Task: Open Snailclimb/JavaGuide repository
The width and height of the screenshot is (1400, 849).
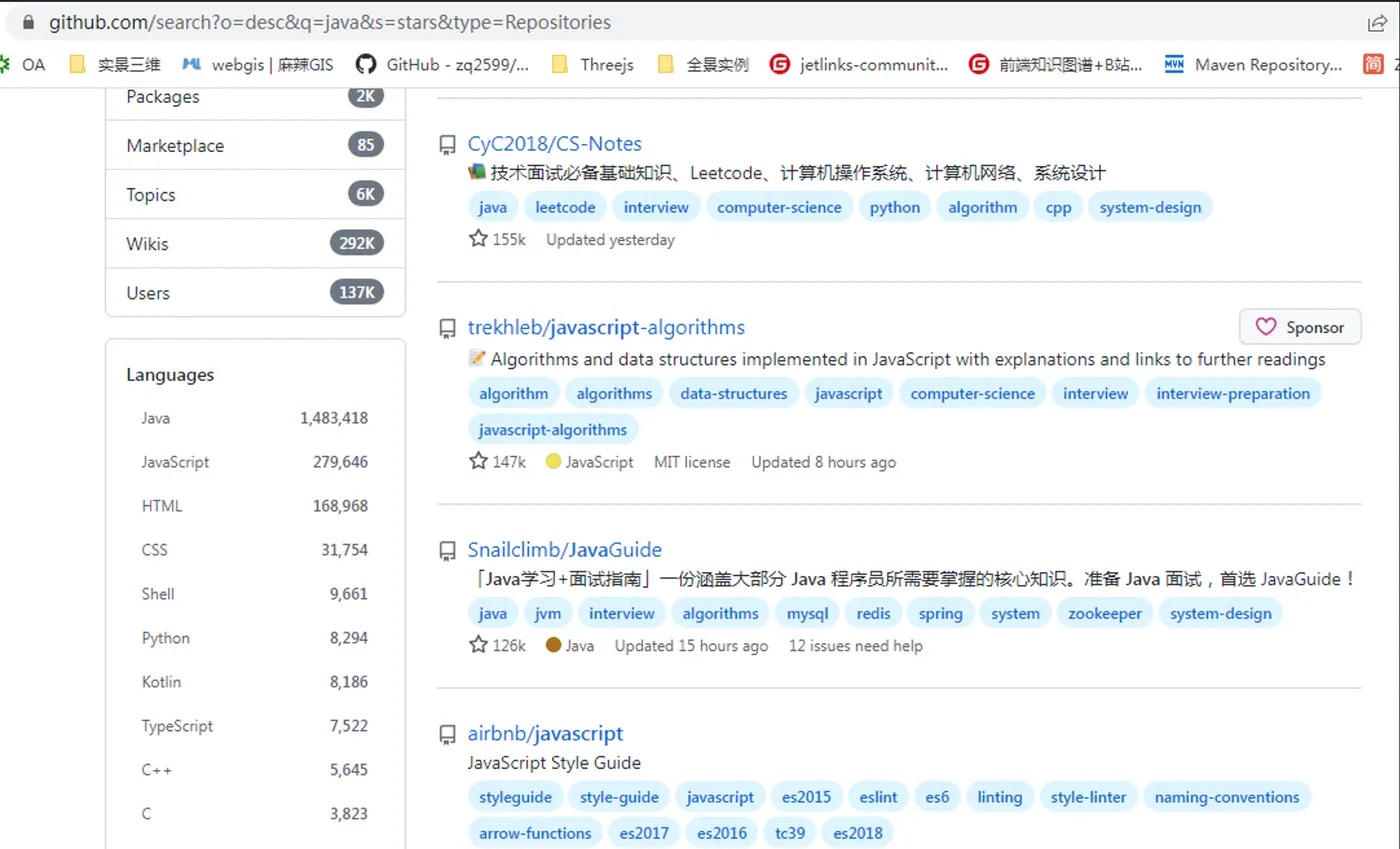Action: coord(565,550)
